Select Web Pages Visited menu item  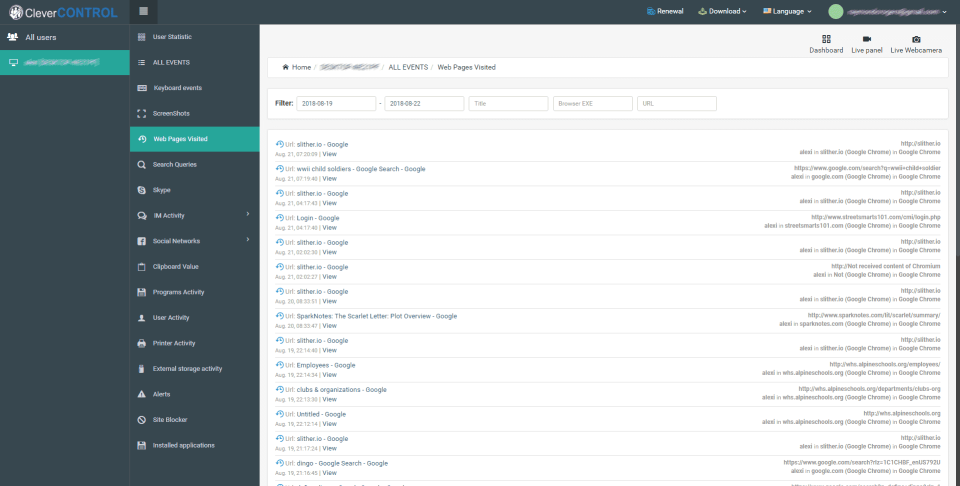click(x=195, y=139)
